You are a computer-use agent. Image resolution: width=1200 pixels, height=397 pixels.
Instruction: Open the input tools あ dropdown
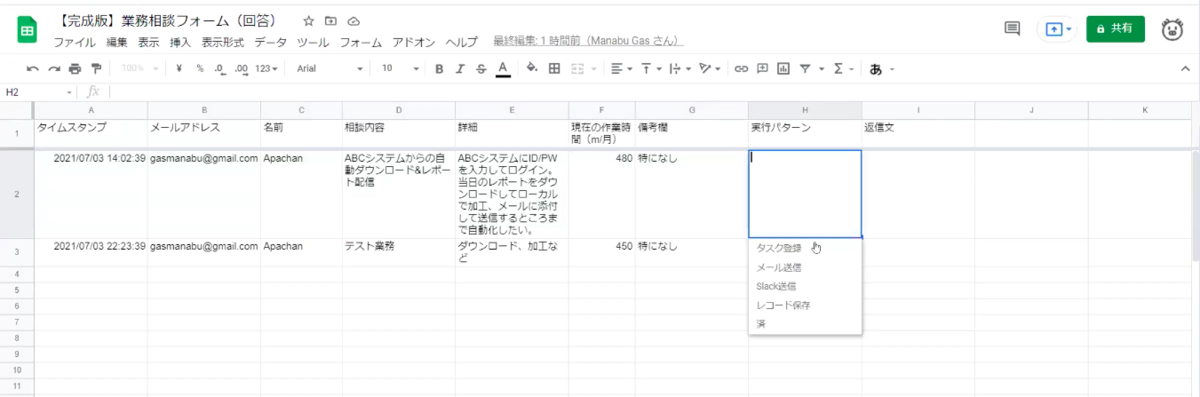(881, 69)
